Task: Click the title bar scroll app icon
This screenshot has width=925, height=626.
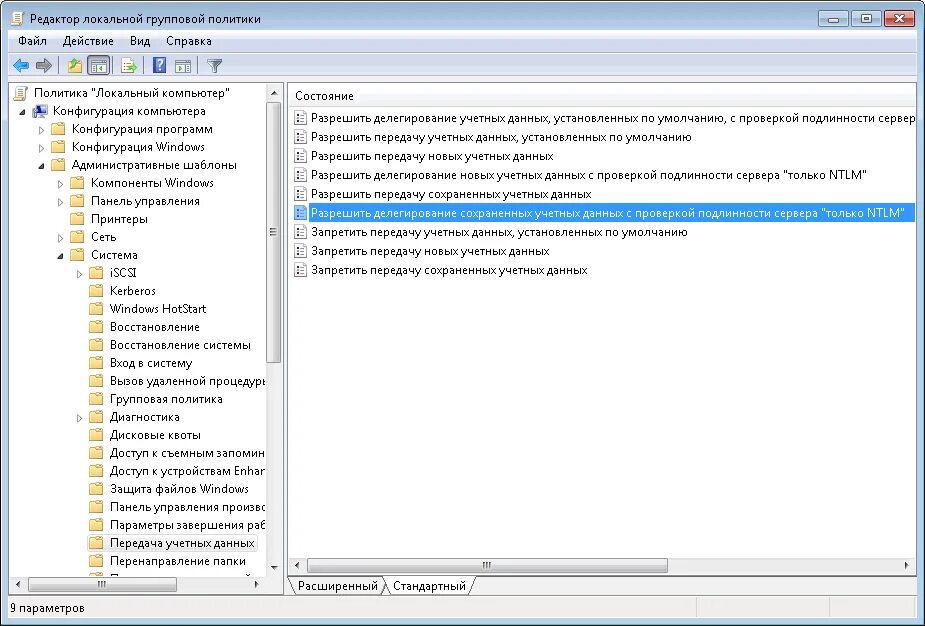Action: click(18, 19)
